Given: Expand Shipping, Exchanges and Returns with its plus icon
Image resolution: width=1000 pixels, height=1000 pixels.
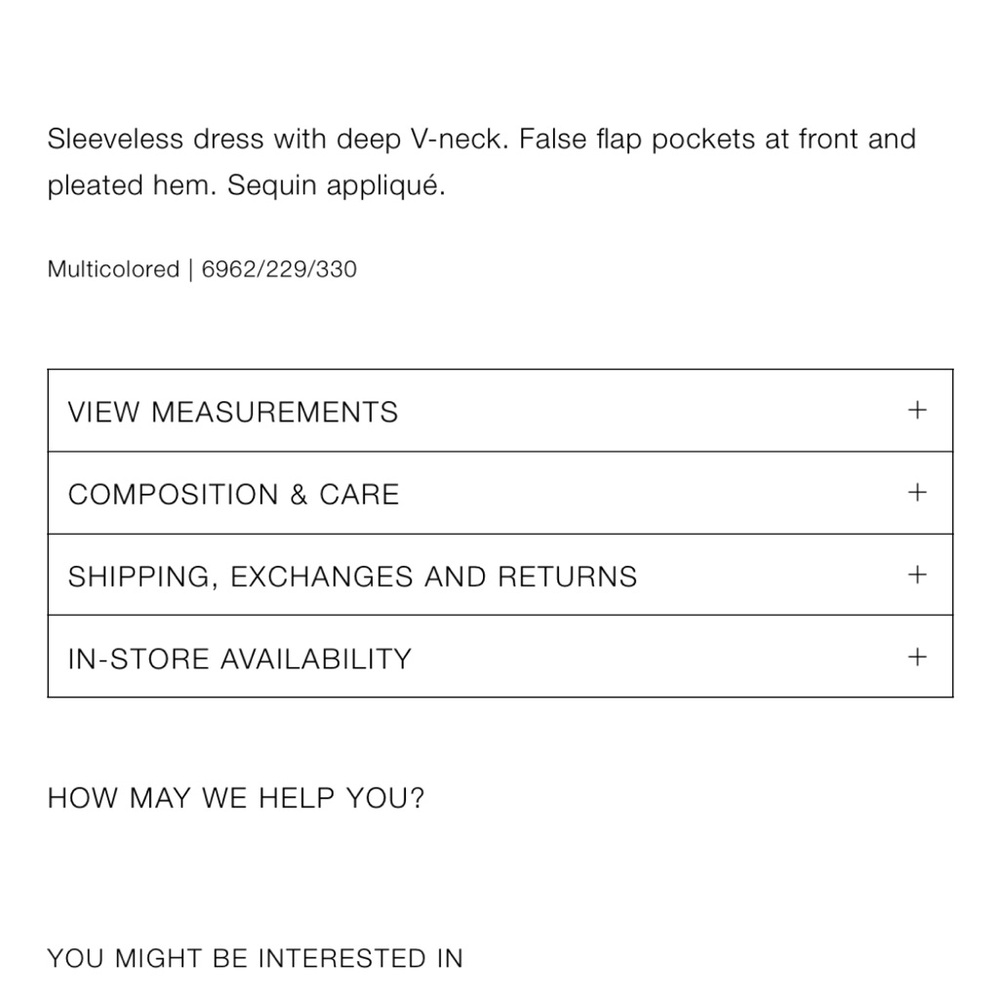Looking at the screenshot, I should pyautogui.click(x=916, y=575).
